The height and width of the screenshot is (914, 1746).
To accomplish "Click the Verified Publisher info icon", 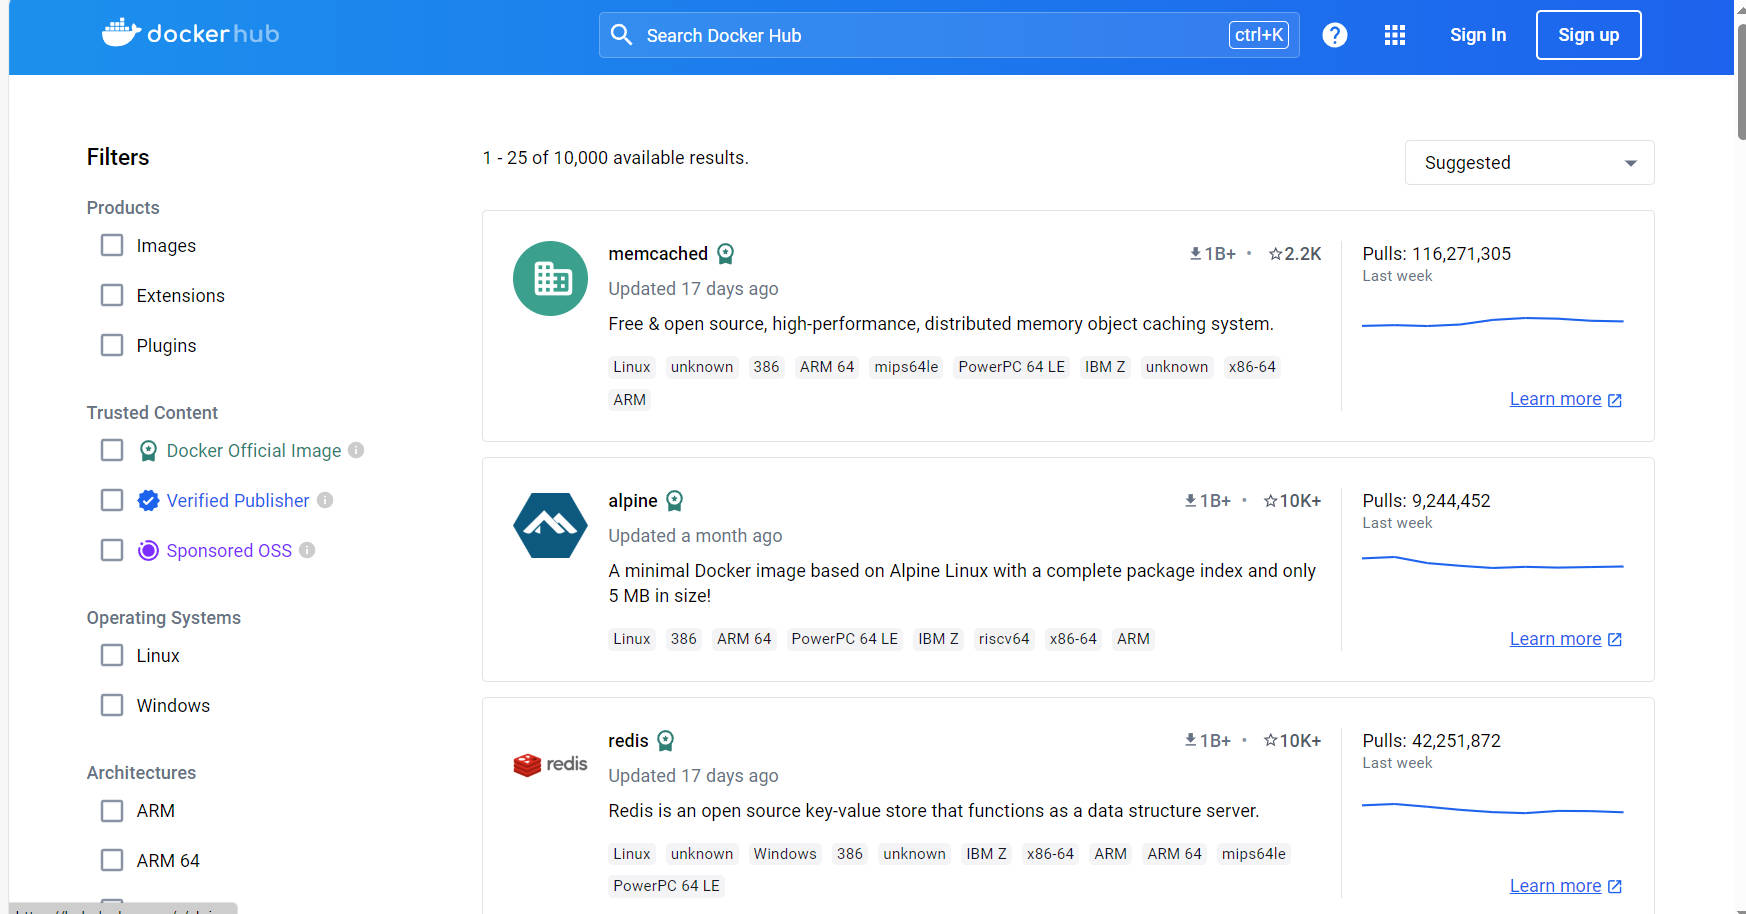I will click(325, 500).
